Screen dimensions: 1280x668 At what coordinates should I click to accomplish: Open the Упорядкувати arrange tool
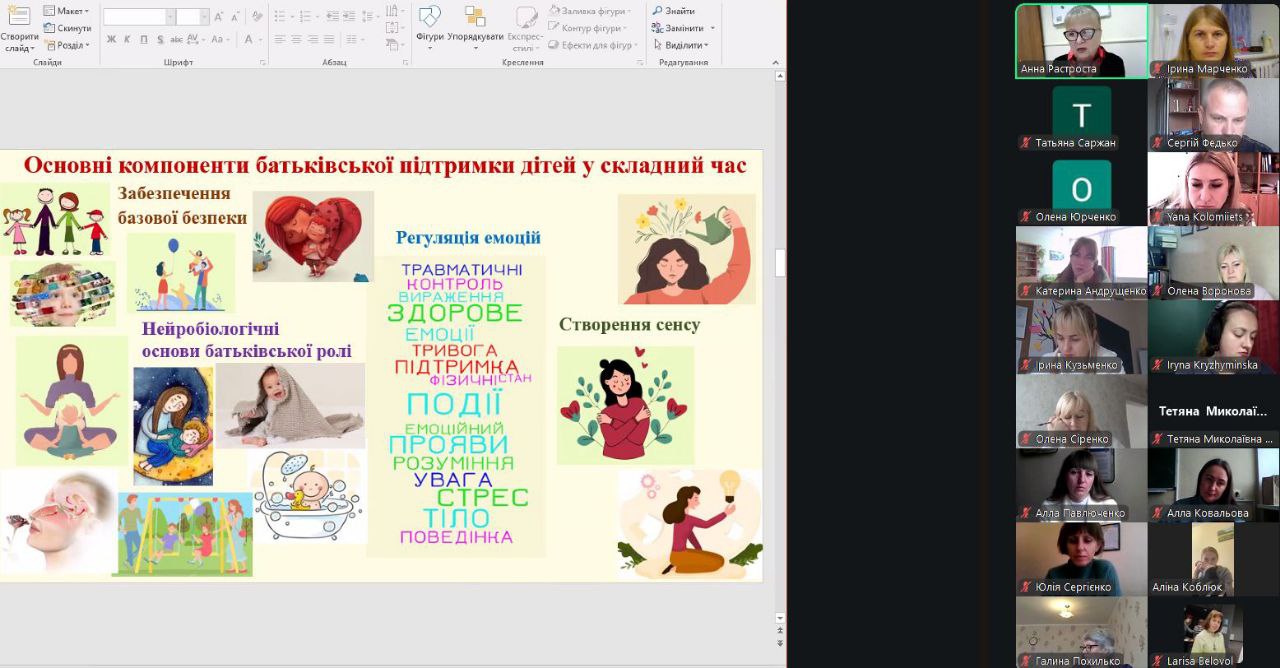[x=475, y=24]
